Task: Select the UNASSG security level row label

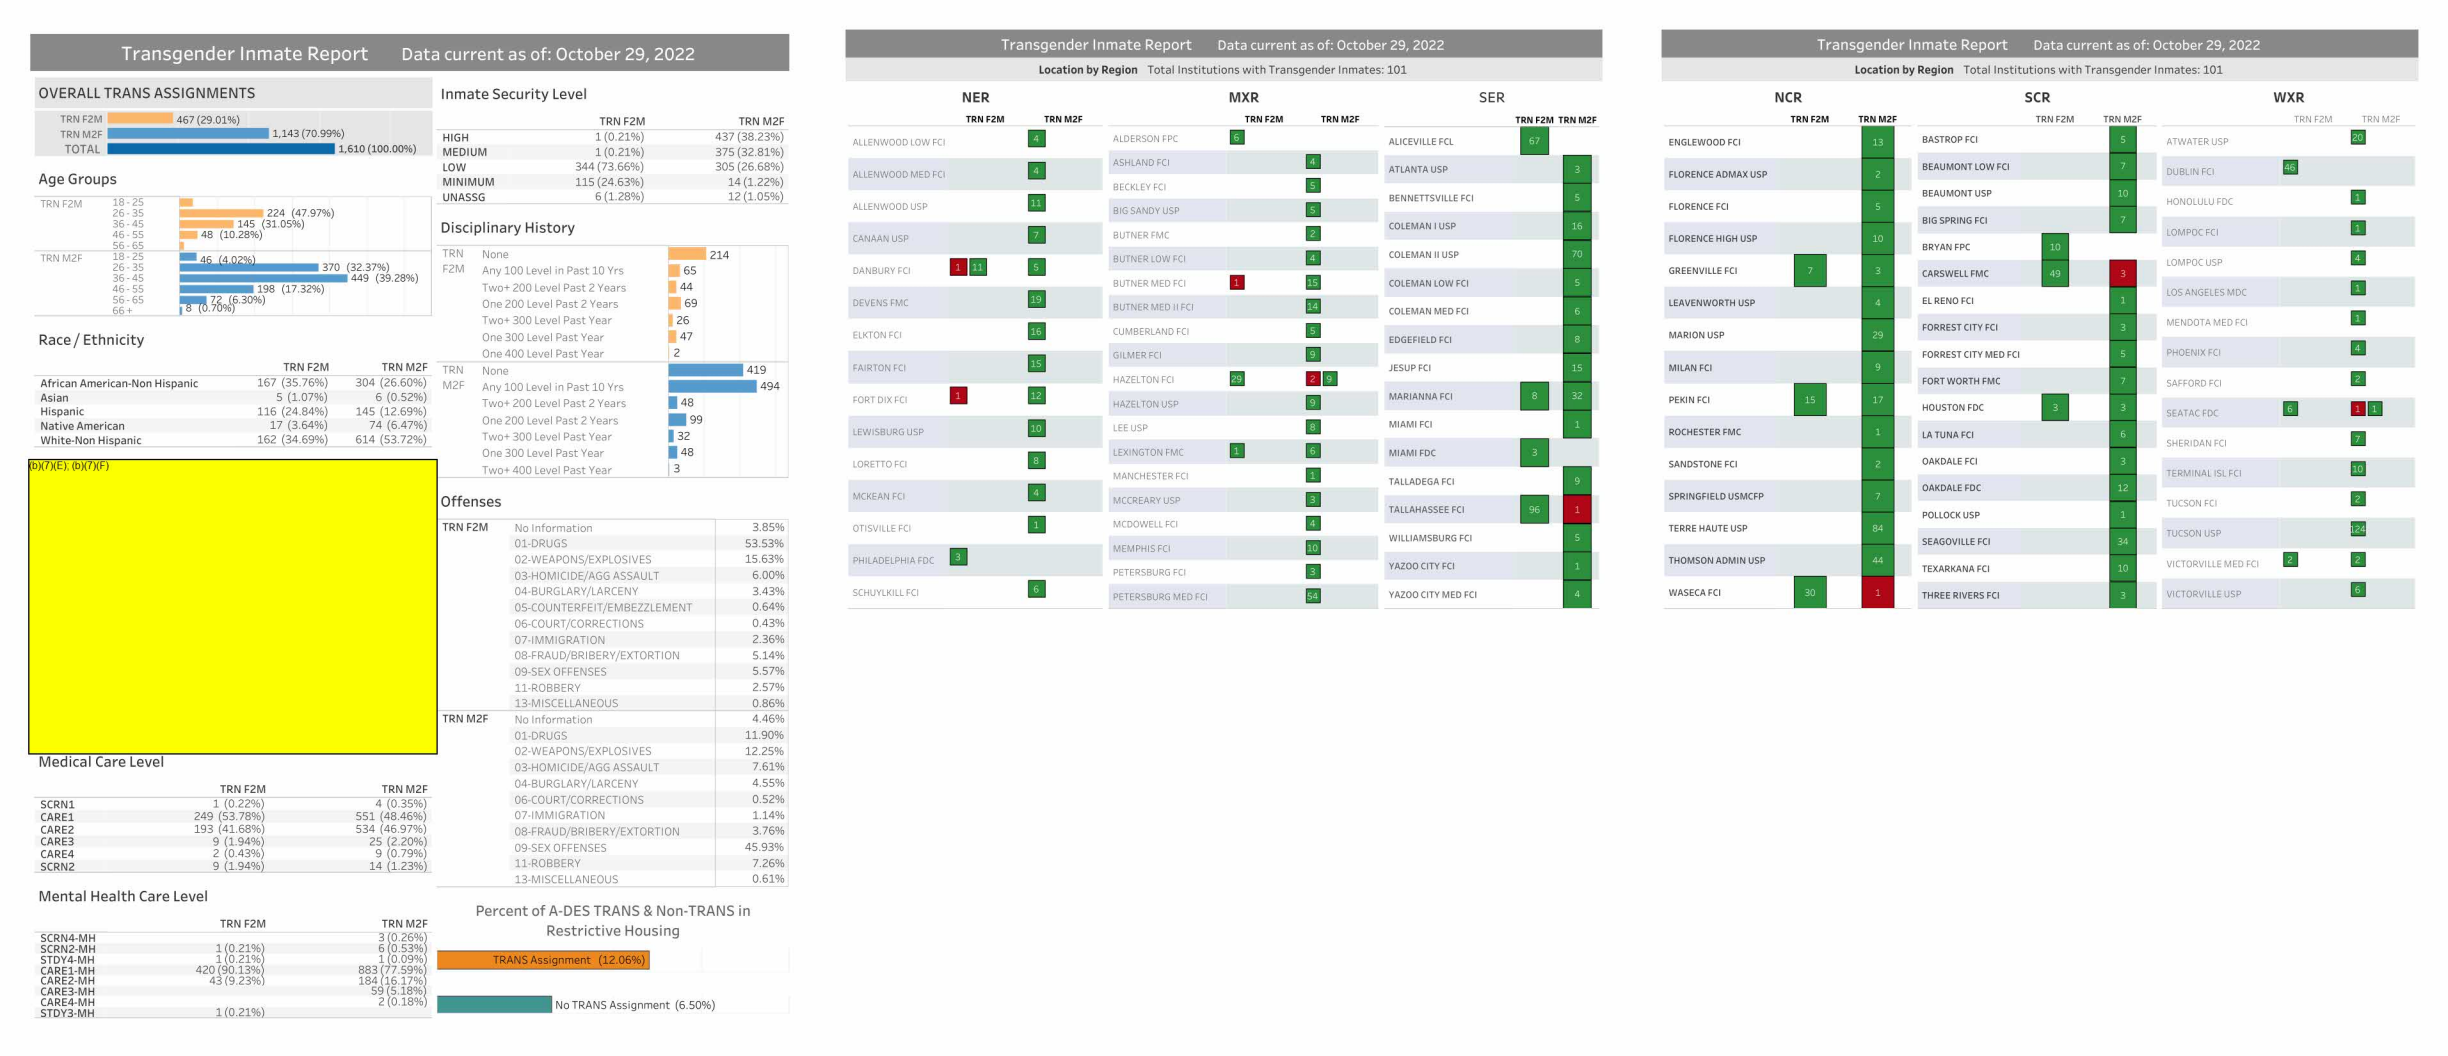Action: (x=463, y=197)
